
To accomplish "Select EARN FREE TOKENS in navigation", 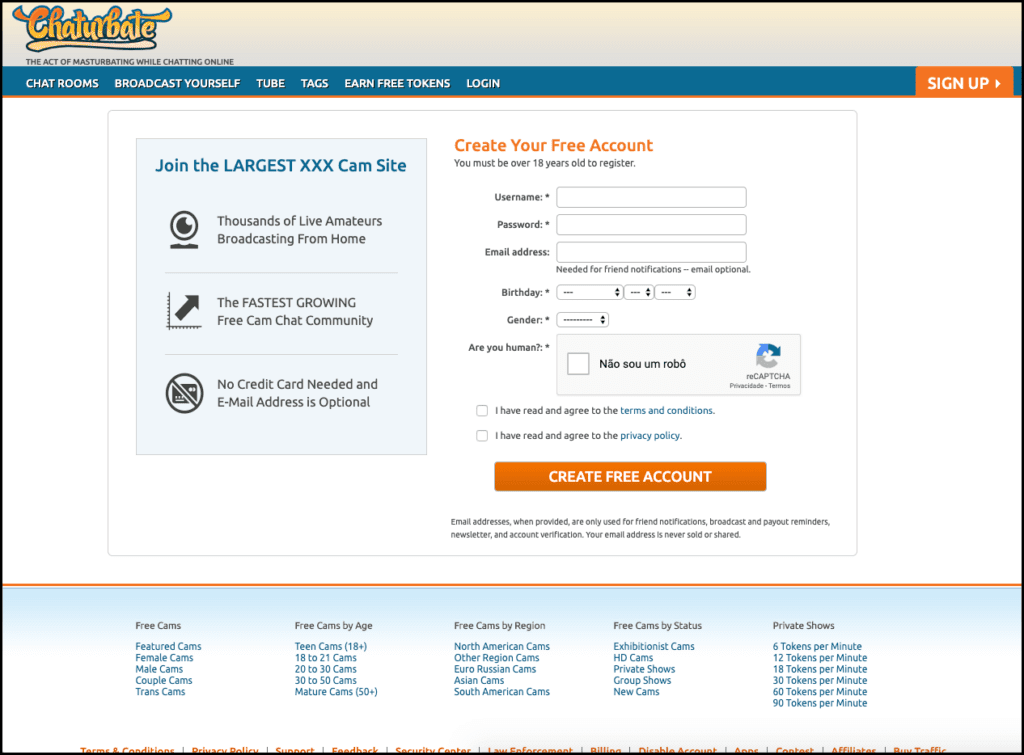I will tap(397, 84).
